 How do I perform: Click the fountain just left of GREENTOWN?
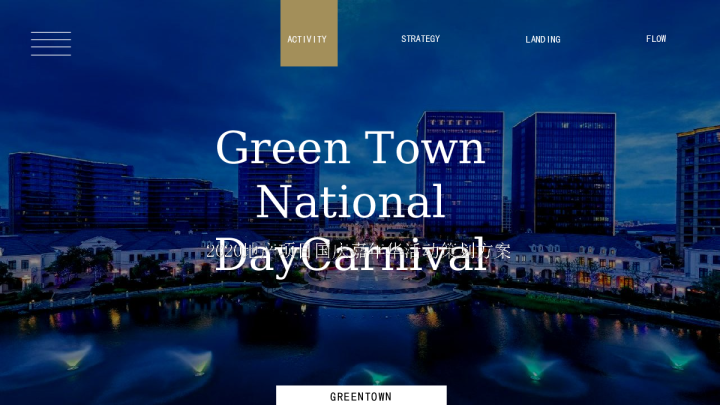coord(197,362)
